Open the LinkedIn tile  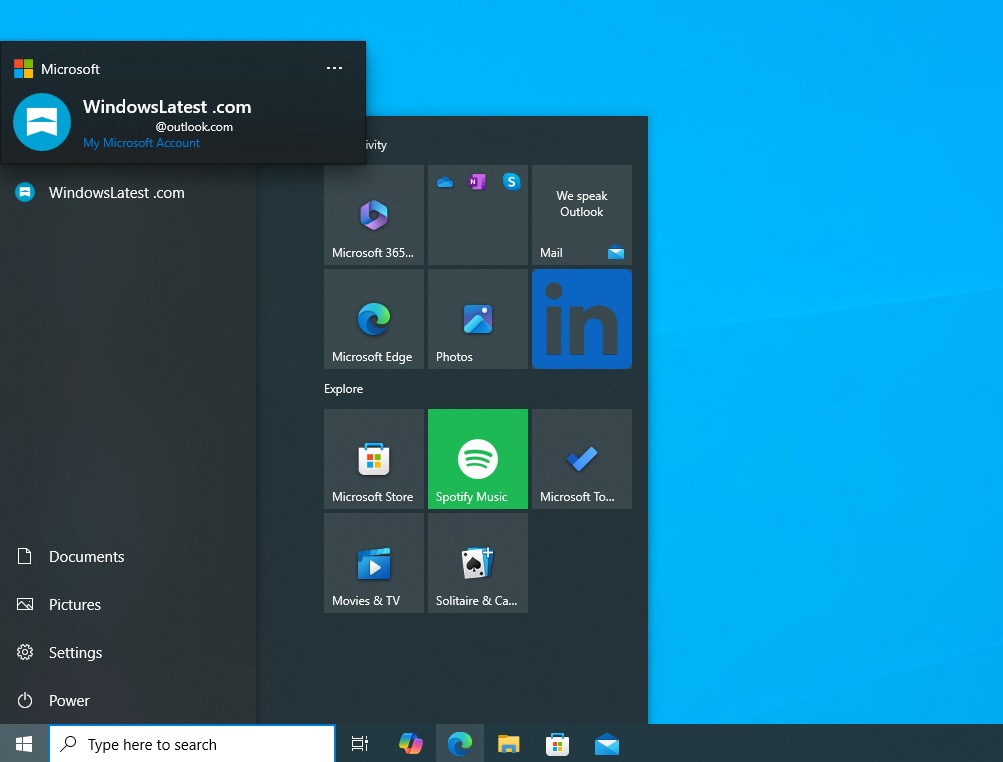point(581,318)
